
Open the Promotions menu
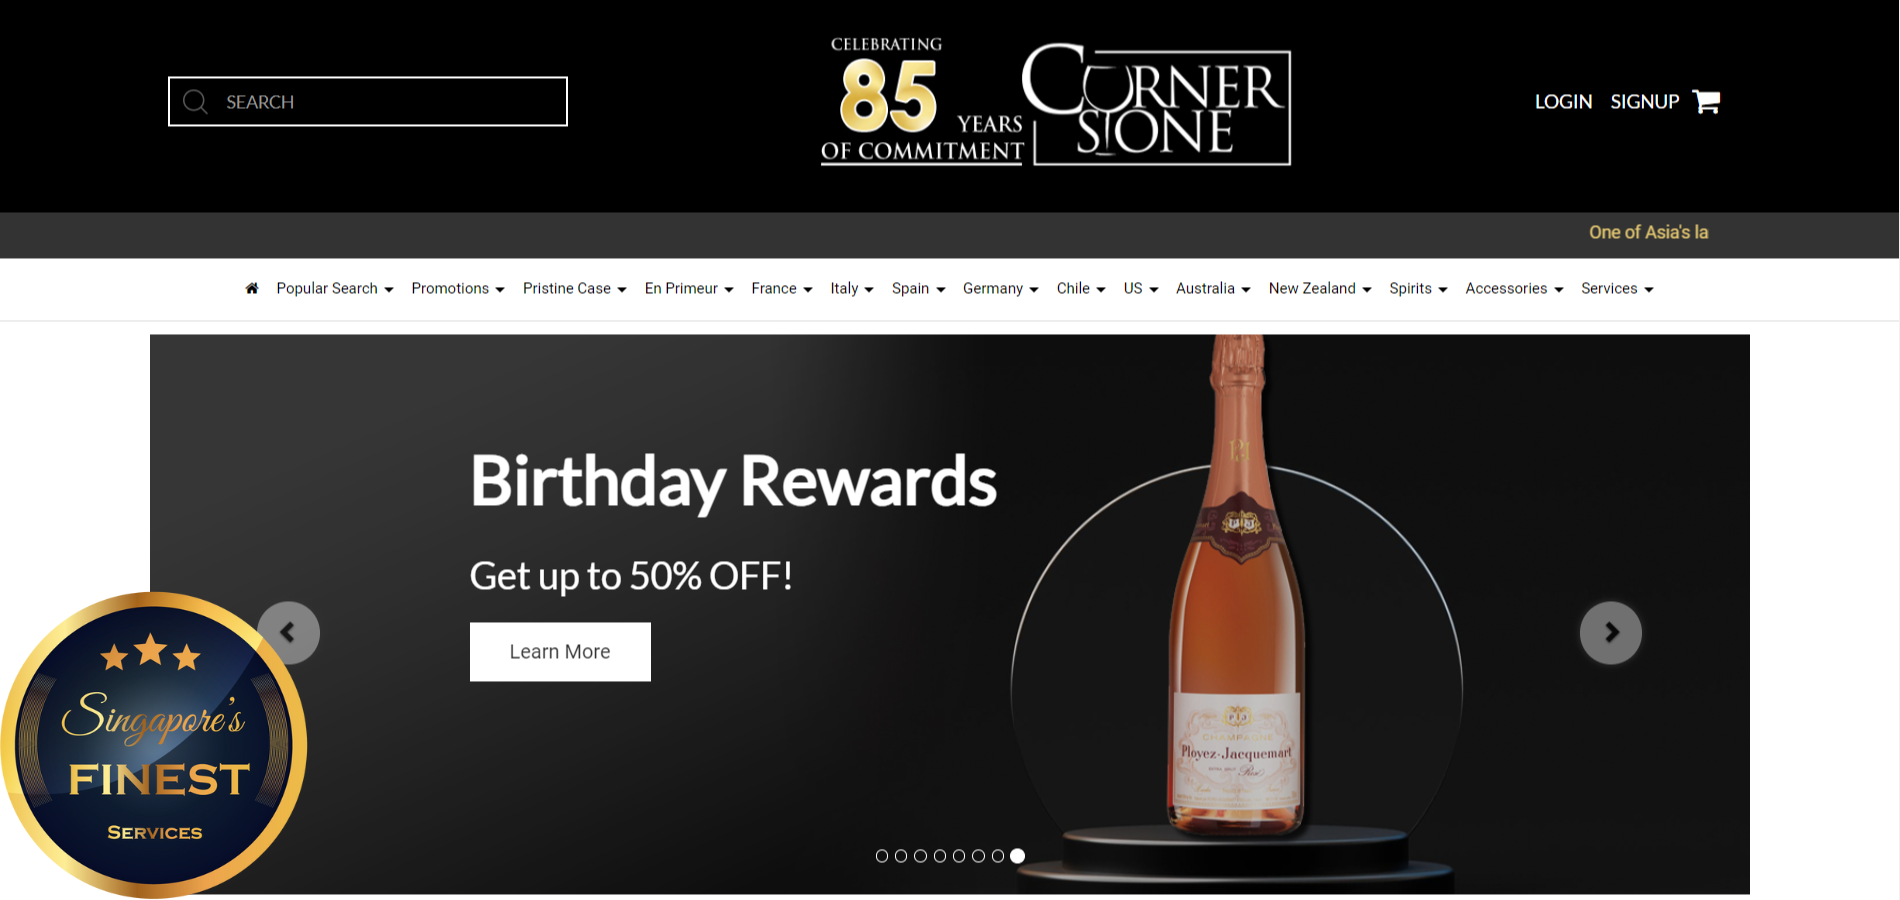(458, 288)
